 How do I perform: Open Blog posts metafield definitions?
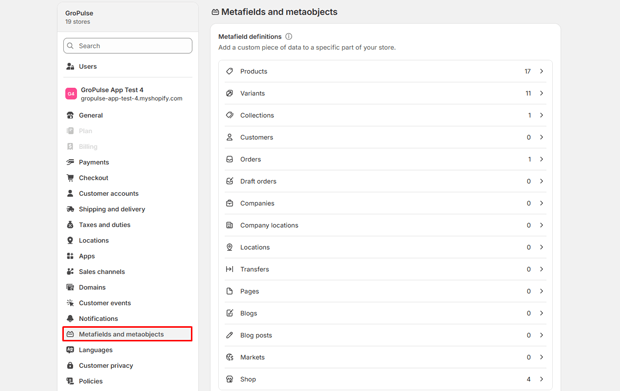(386, 335)
